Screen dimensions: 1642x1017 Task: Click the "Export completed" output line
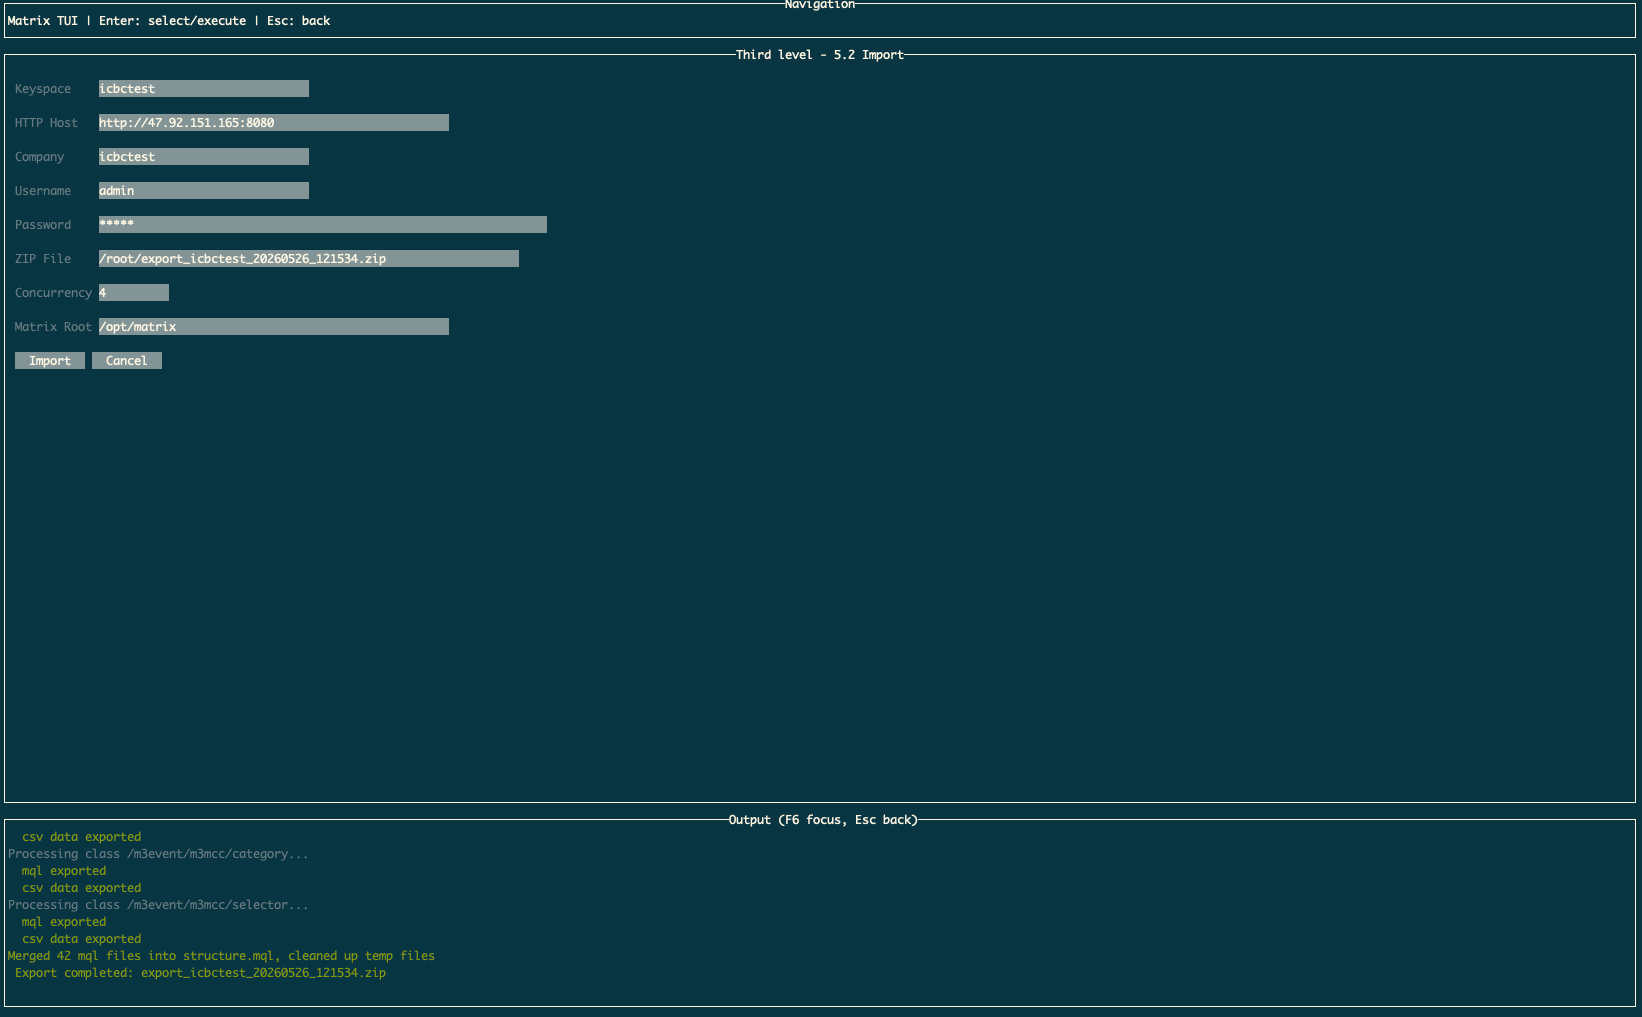(200, 973)
